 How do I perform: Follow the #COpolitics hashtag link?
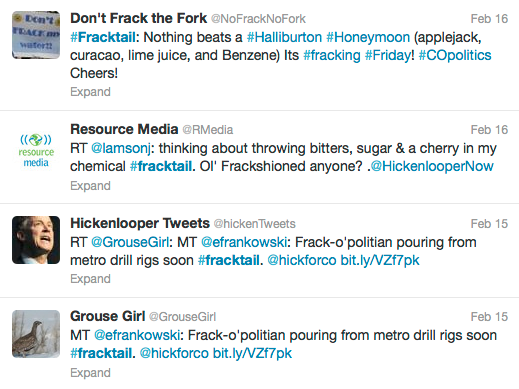click(x=455, y=55)
